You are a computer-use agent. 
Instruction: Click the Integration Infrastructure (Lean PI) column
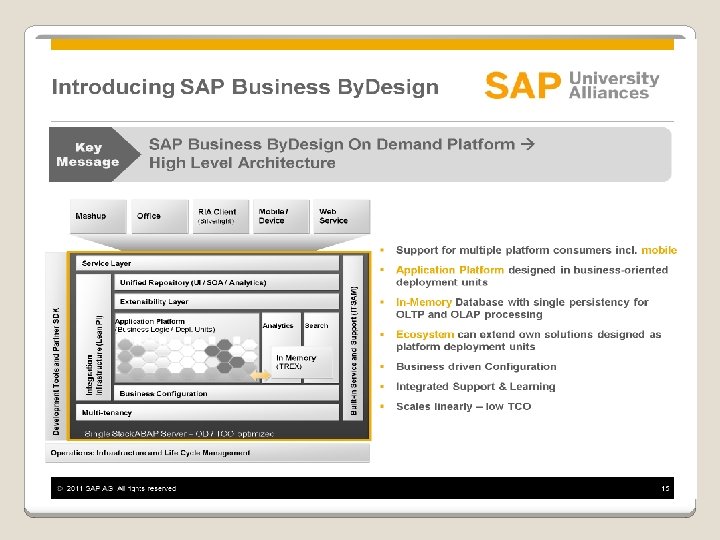pyautogui.click(x=94, y=338)
